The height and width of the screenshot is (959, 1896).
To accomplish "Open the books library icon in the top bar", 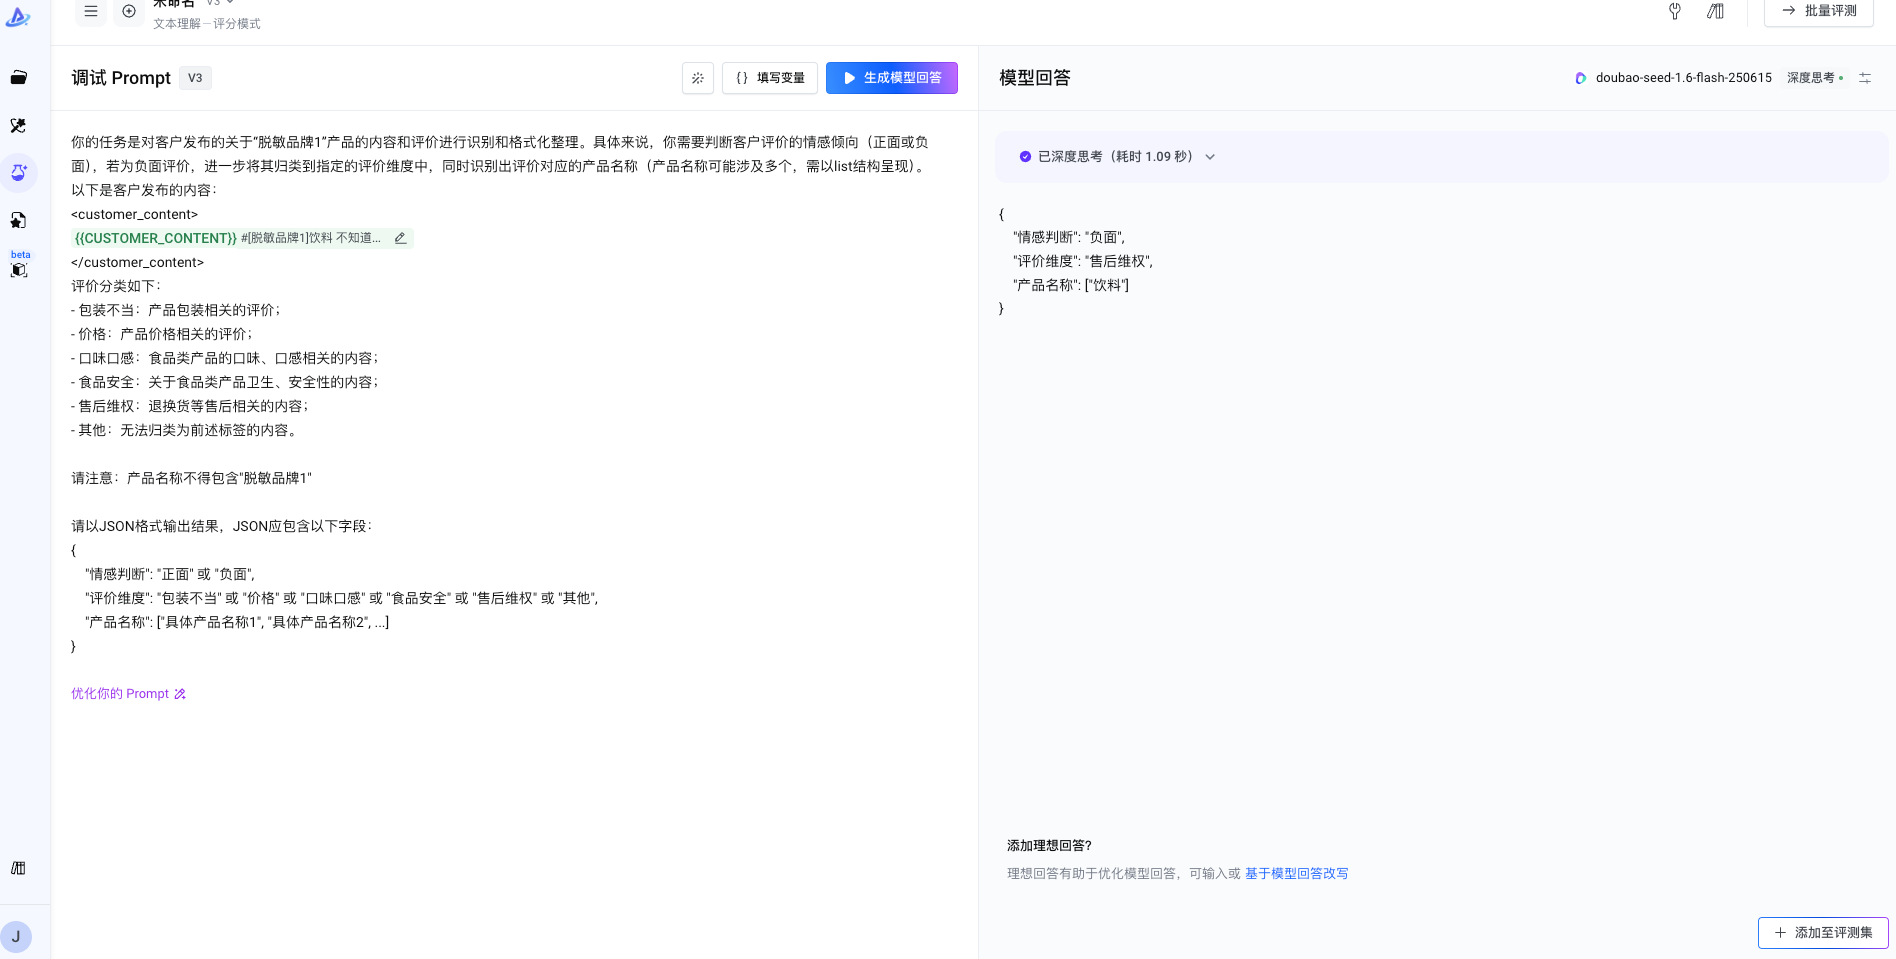I will point(1715,11).
